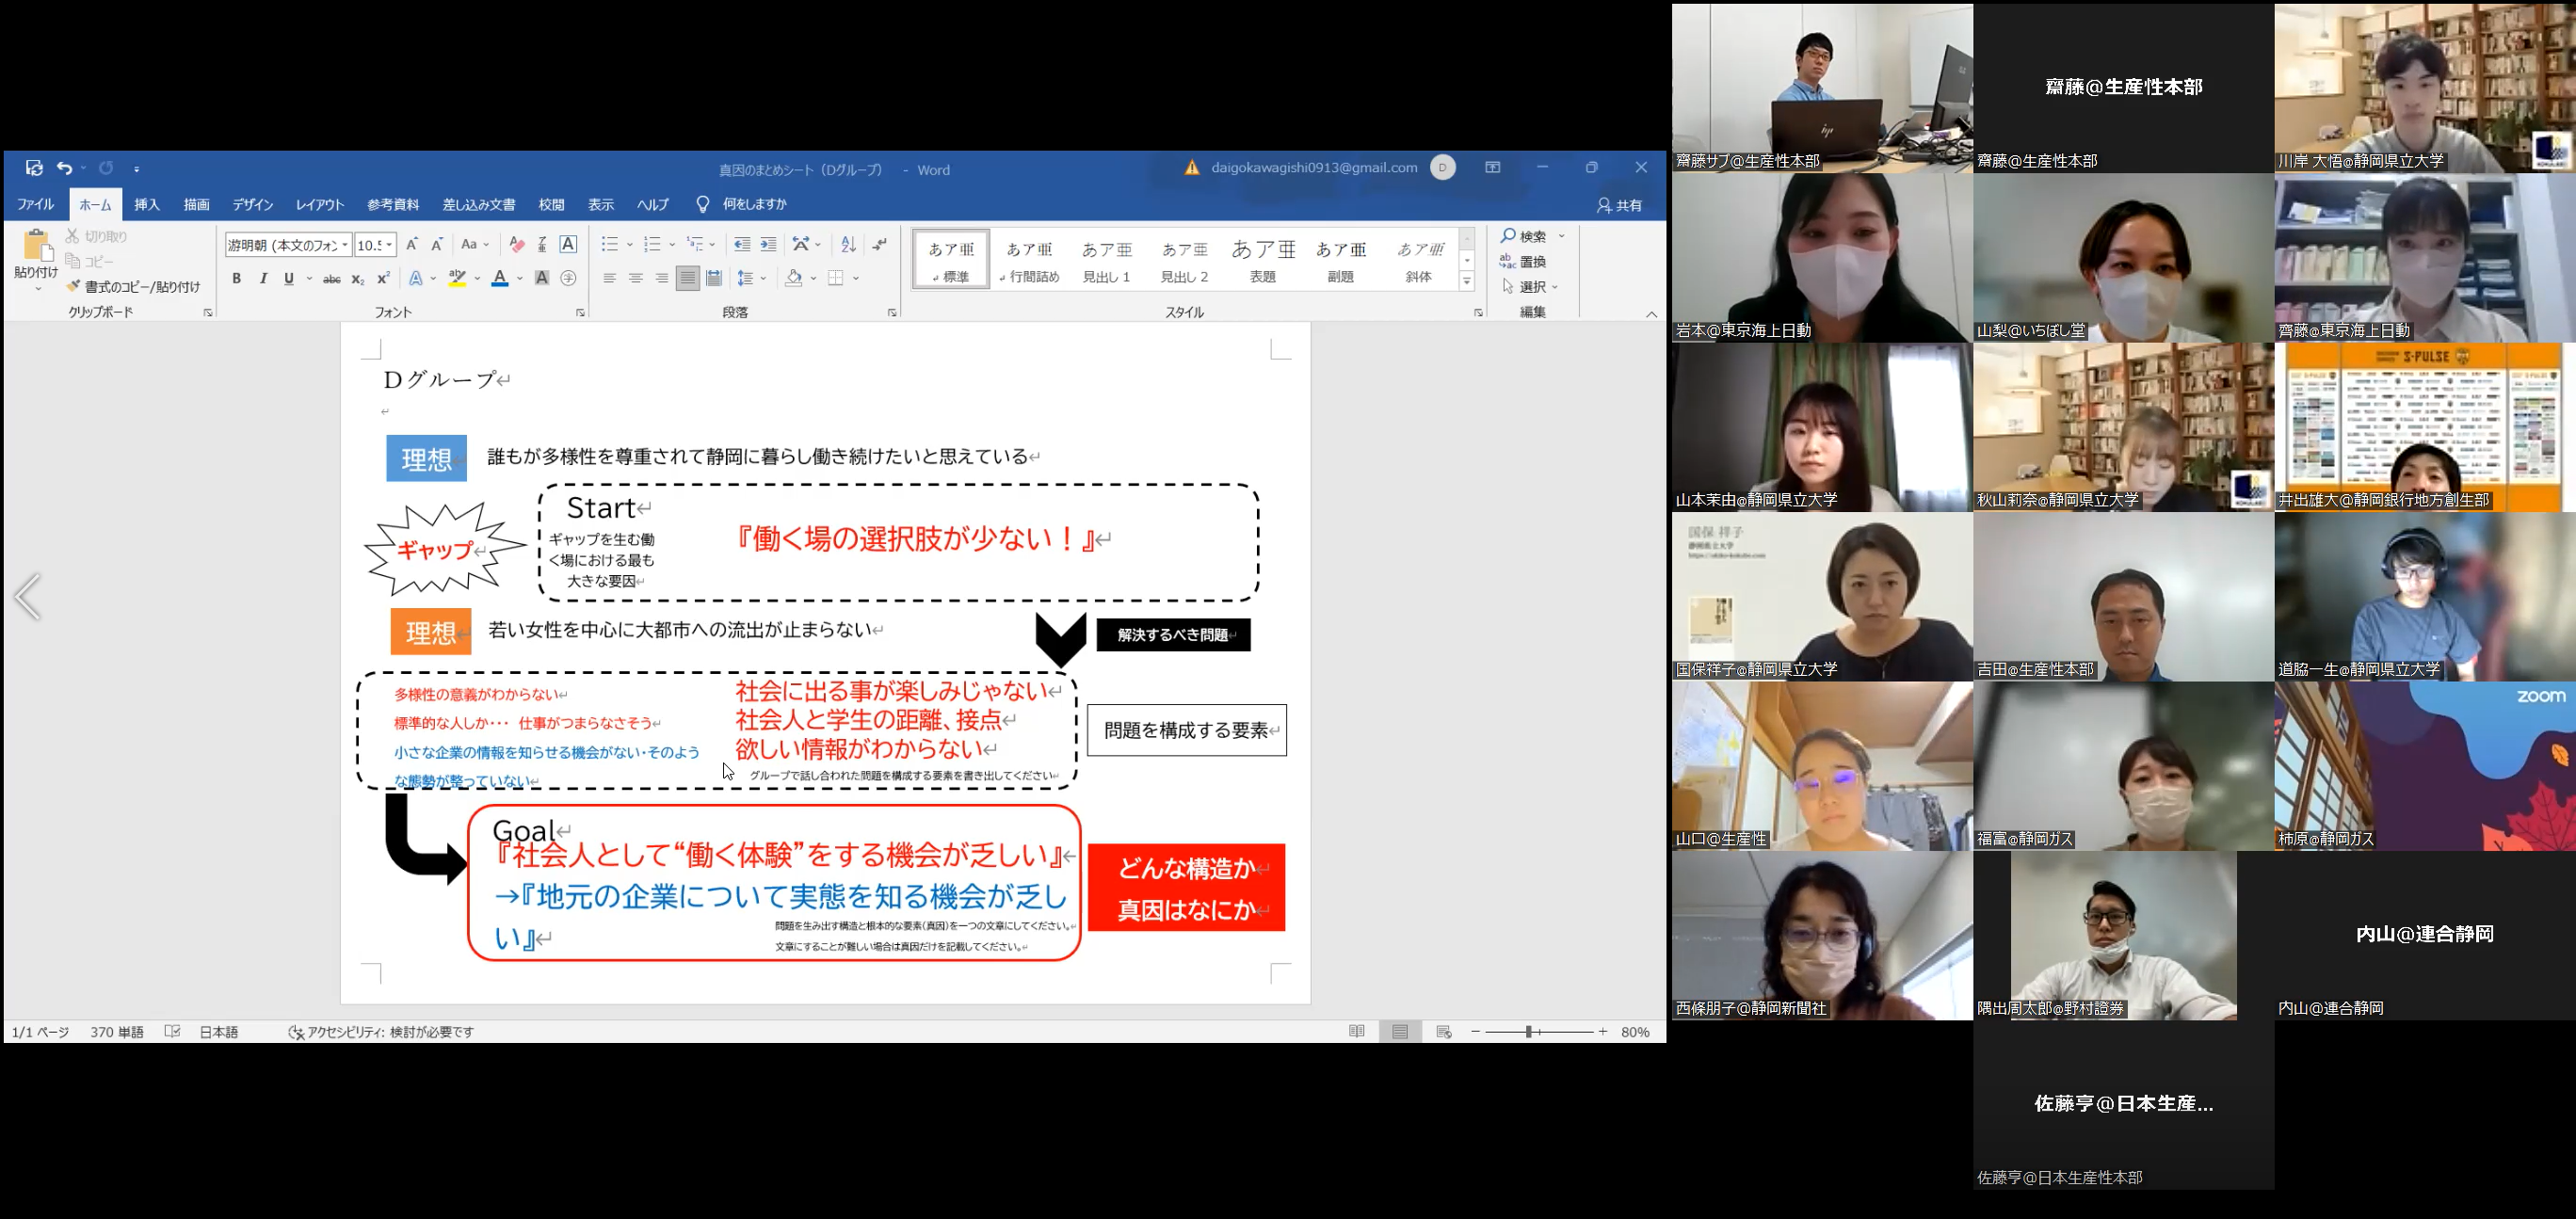
Task: Open the 表示 (View) tab
Action: pyautogui.click(x=601, y=204)
